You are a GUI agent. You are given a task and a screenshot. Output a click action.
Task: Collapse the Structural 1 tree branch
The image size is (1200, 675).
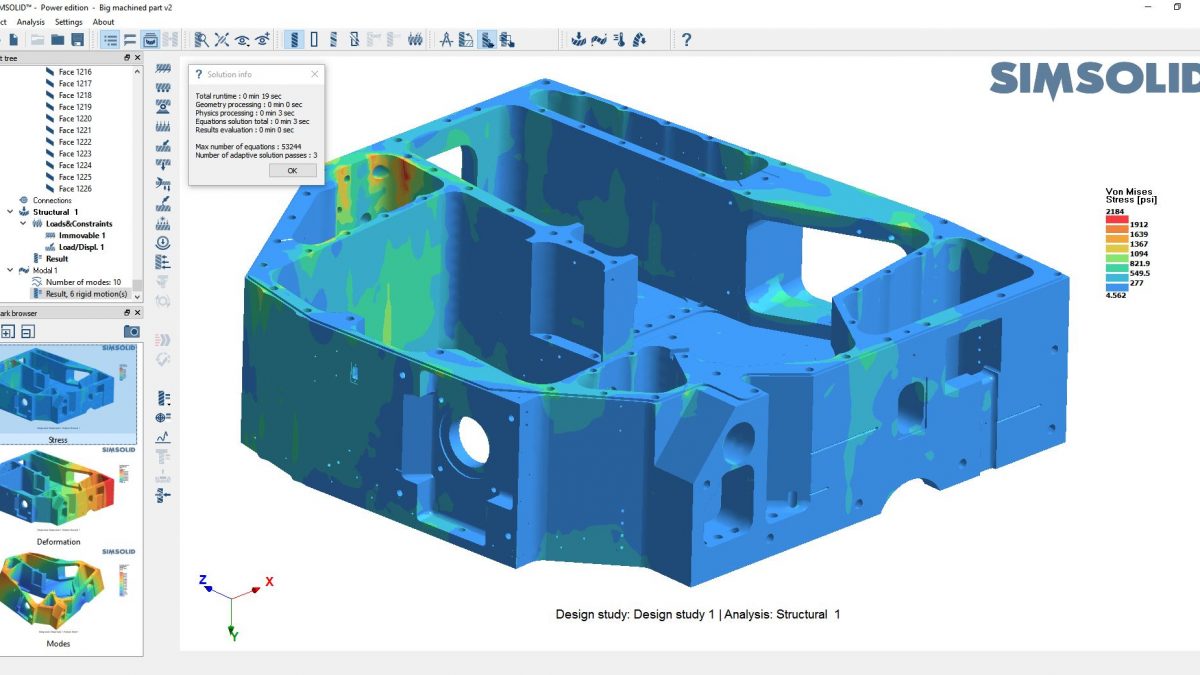pyautogui.click(x=10, y=212)
